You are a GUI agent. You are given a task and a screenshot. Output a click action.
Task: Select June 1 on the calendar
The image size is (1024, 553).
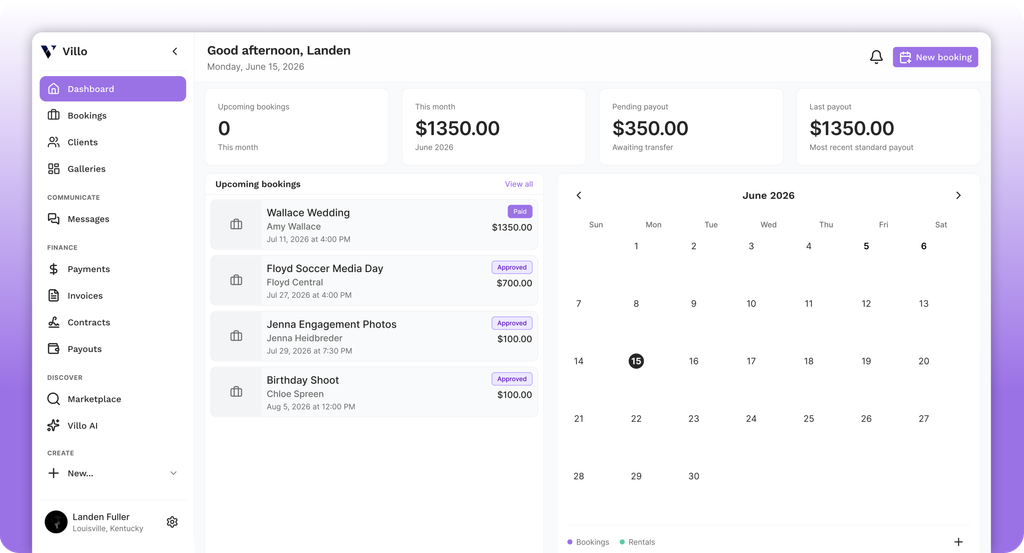click(636, 246)
